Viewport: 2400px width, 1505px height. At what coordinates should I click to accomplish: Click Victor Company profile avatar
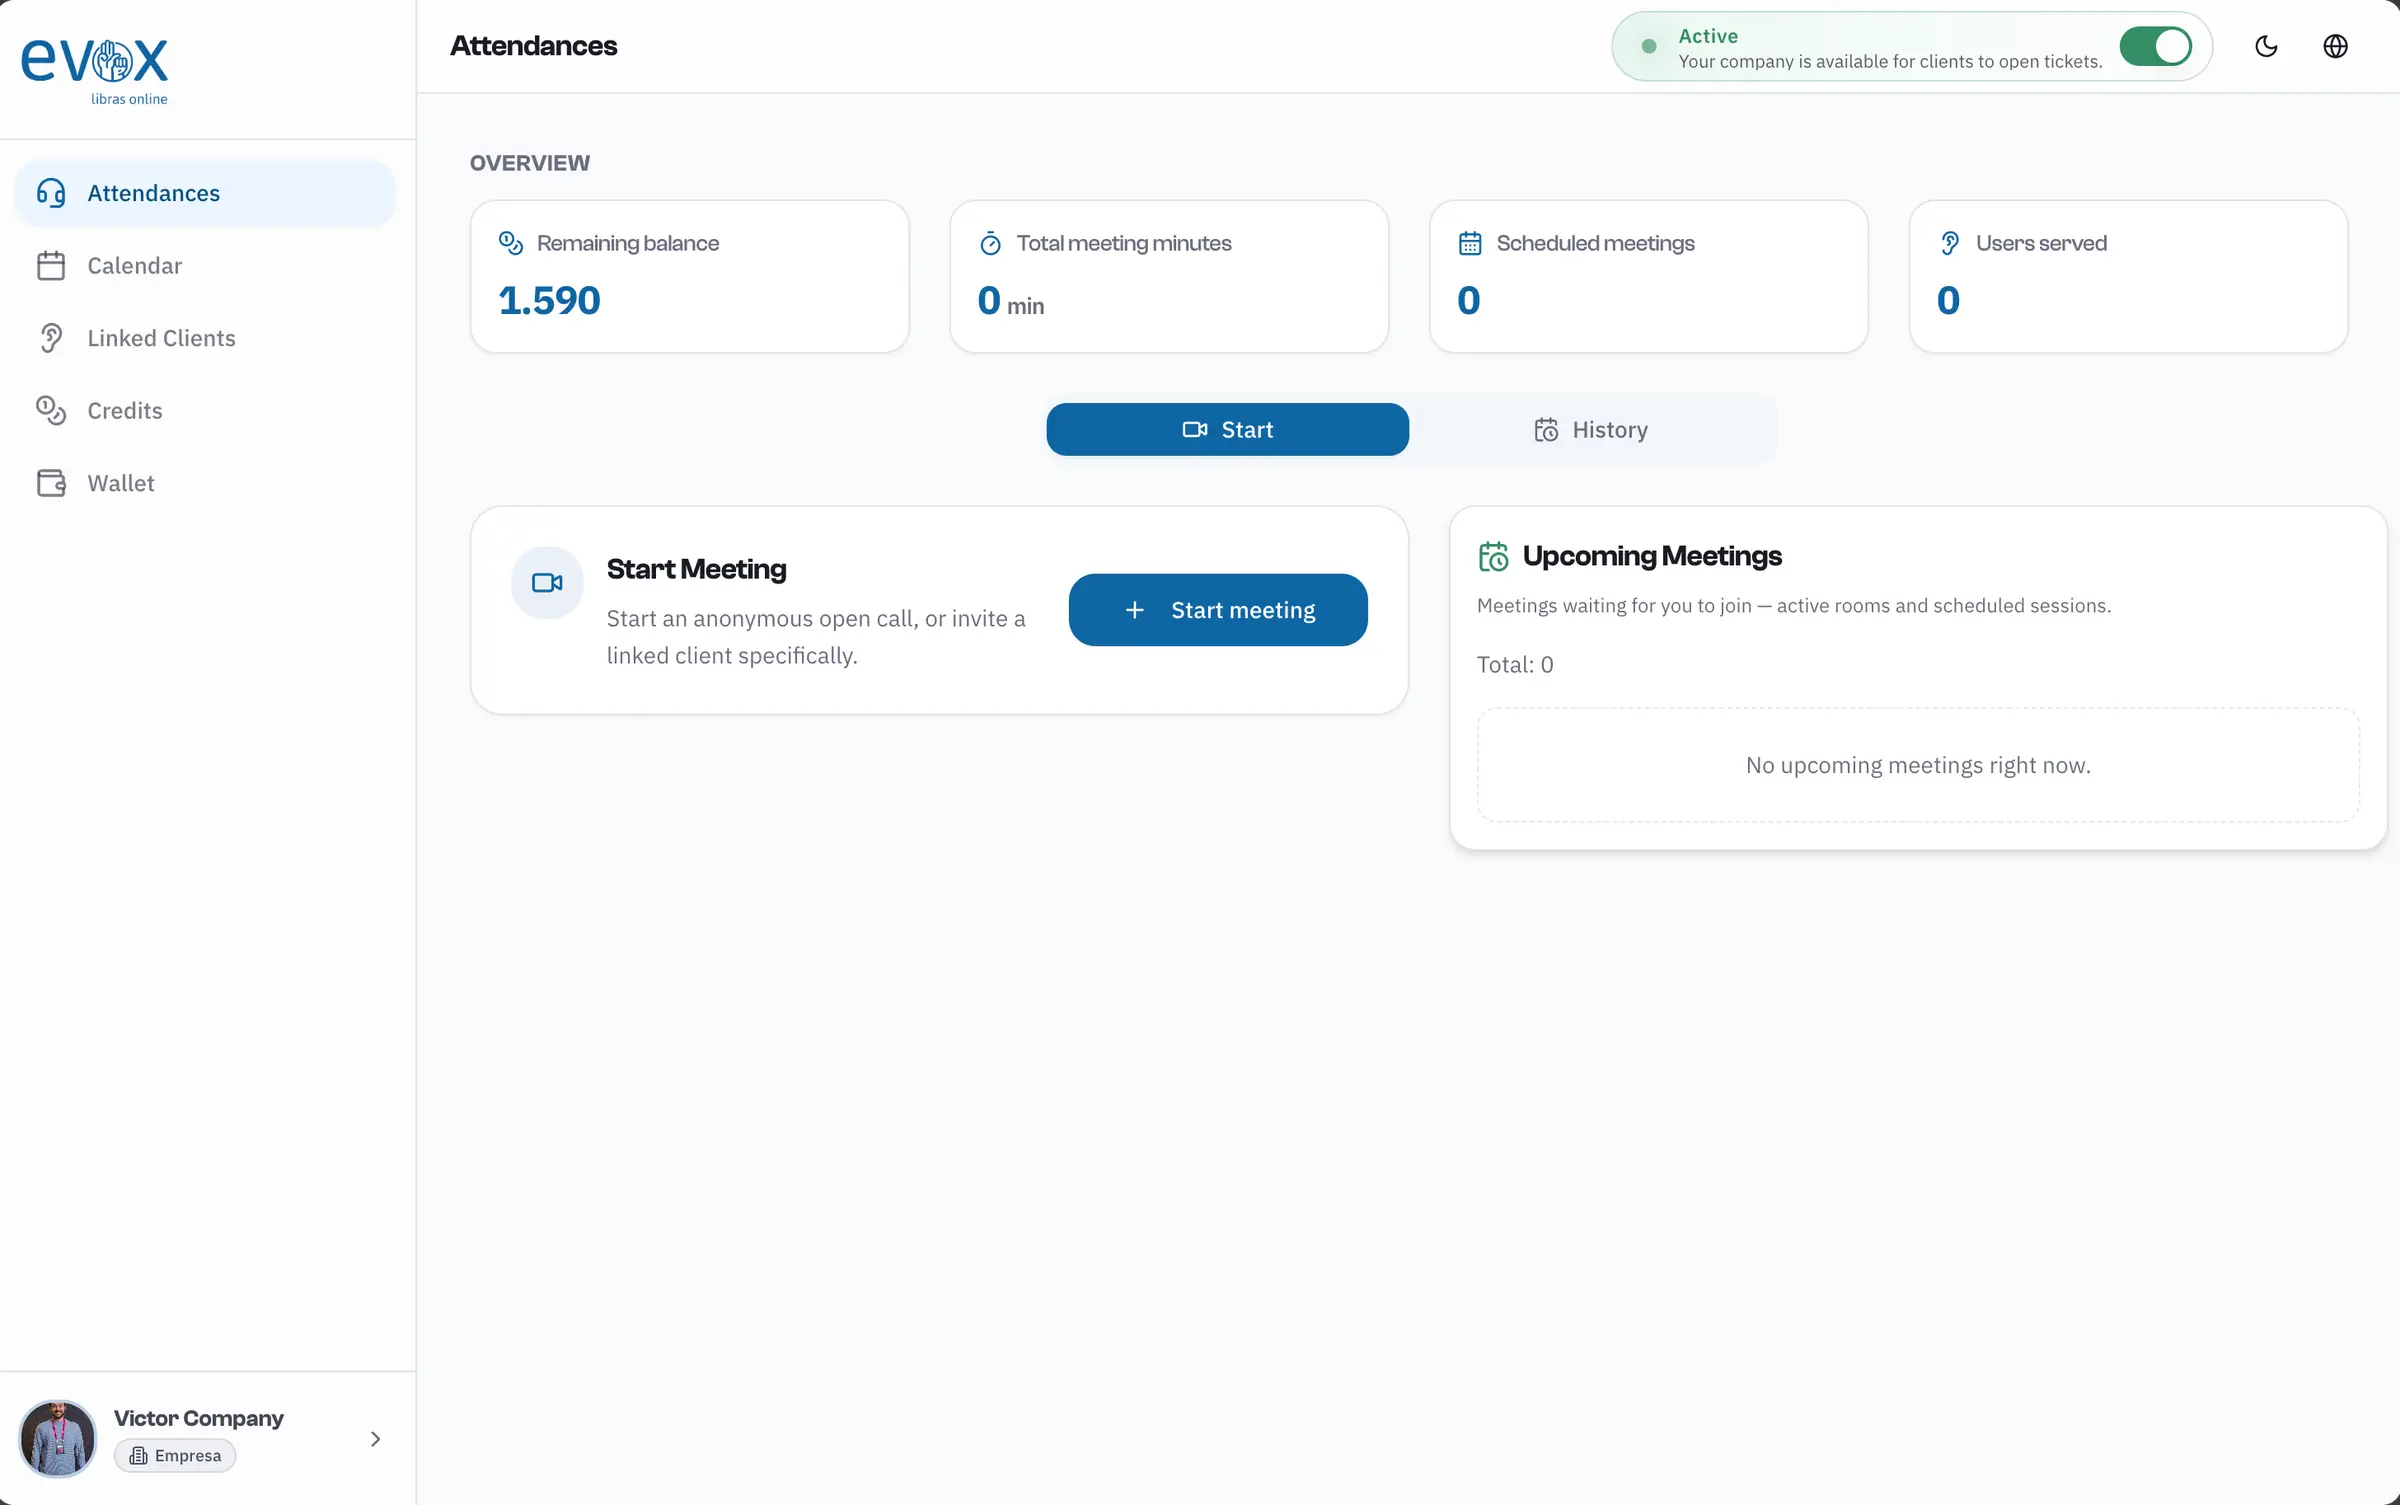point(58,1438)
